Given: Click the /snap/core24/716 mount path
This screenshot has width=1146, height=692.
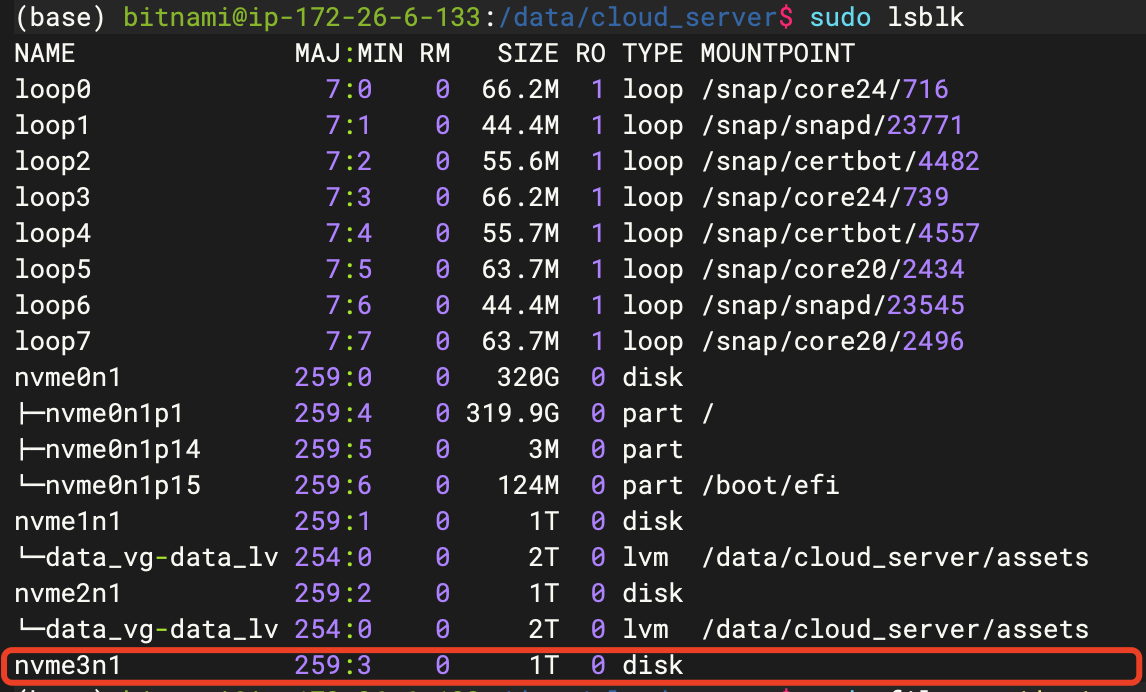Looking at the screenshot, I should coord(824,89).
